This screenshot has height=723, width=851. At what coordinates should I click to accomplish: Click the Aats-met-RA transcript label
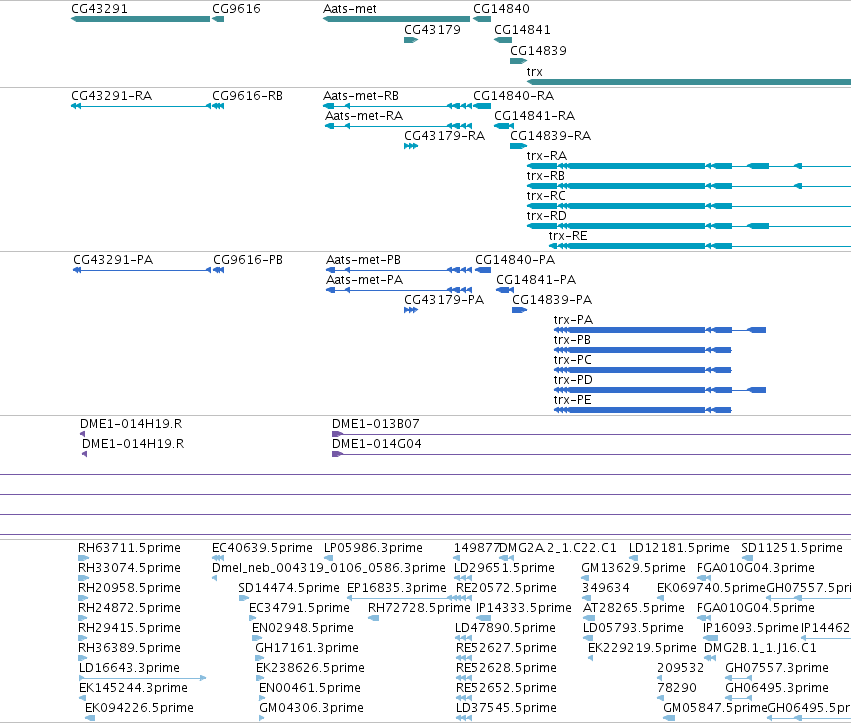pos(364,116)
